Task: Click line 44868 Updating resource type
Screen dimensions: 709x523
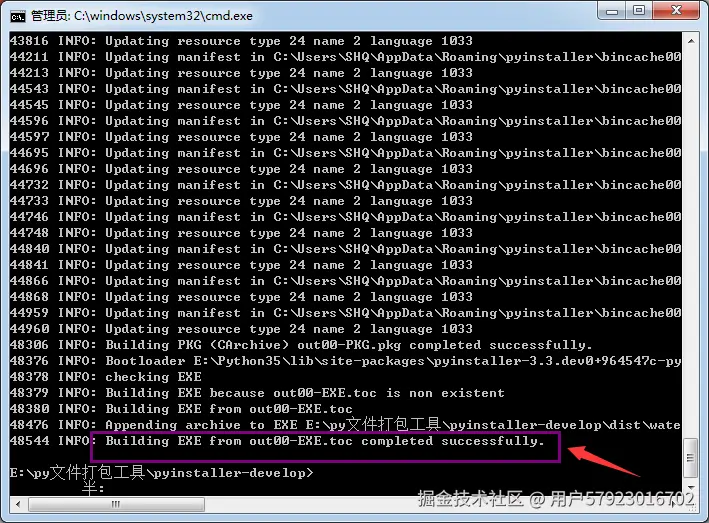Action: [241, 297]
